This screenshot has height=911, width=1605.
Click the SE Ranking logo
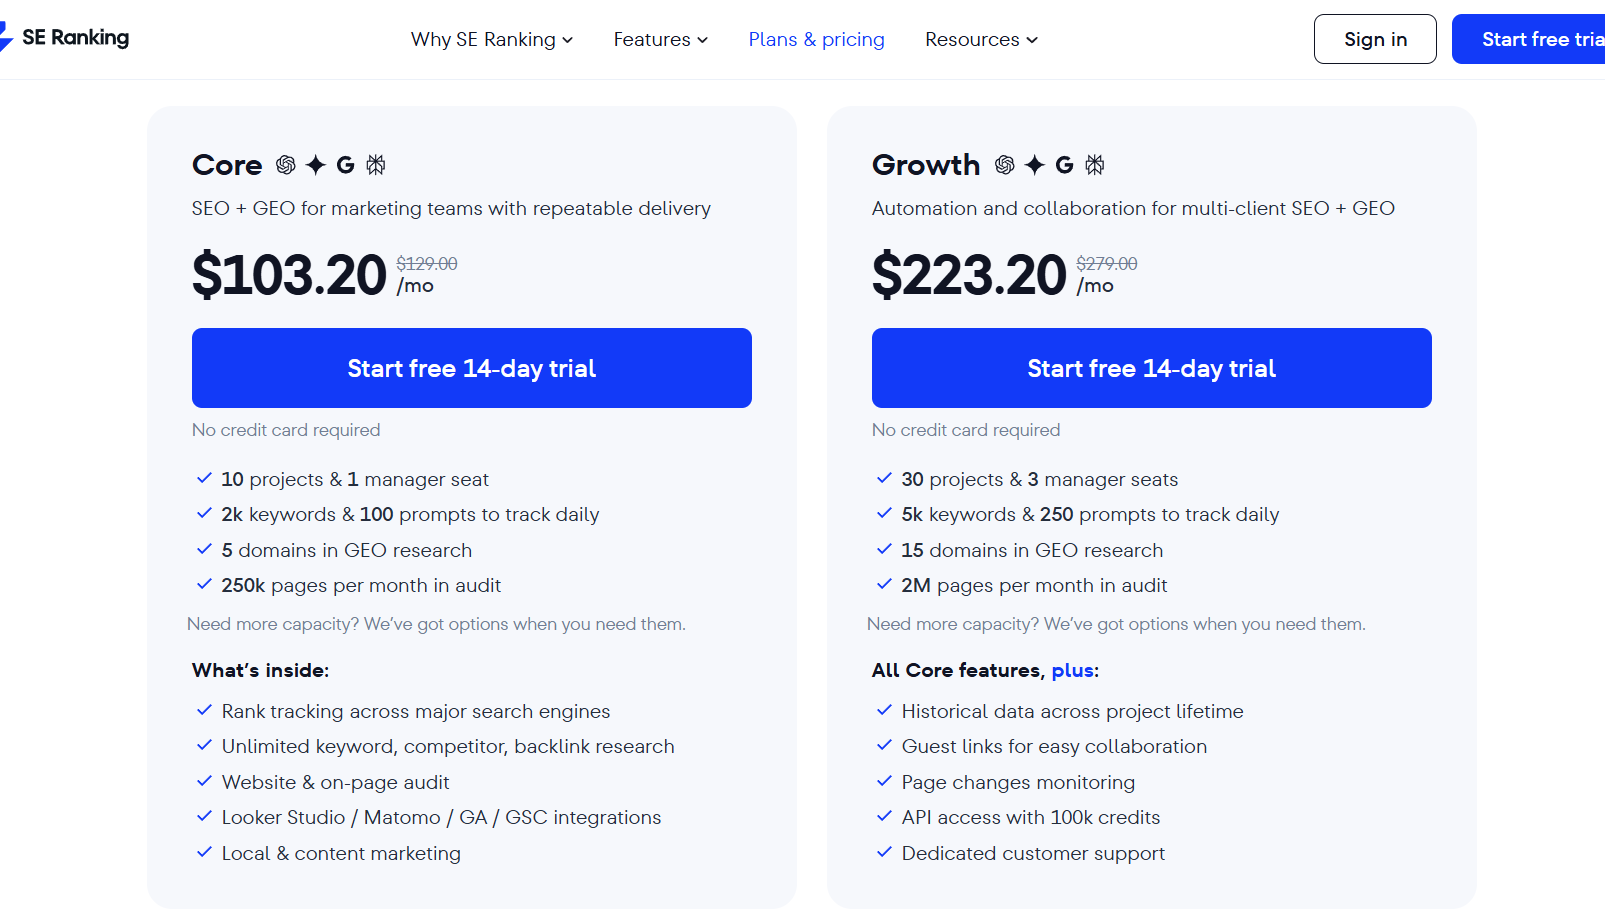pyautogui.click(x=65, y=38)
